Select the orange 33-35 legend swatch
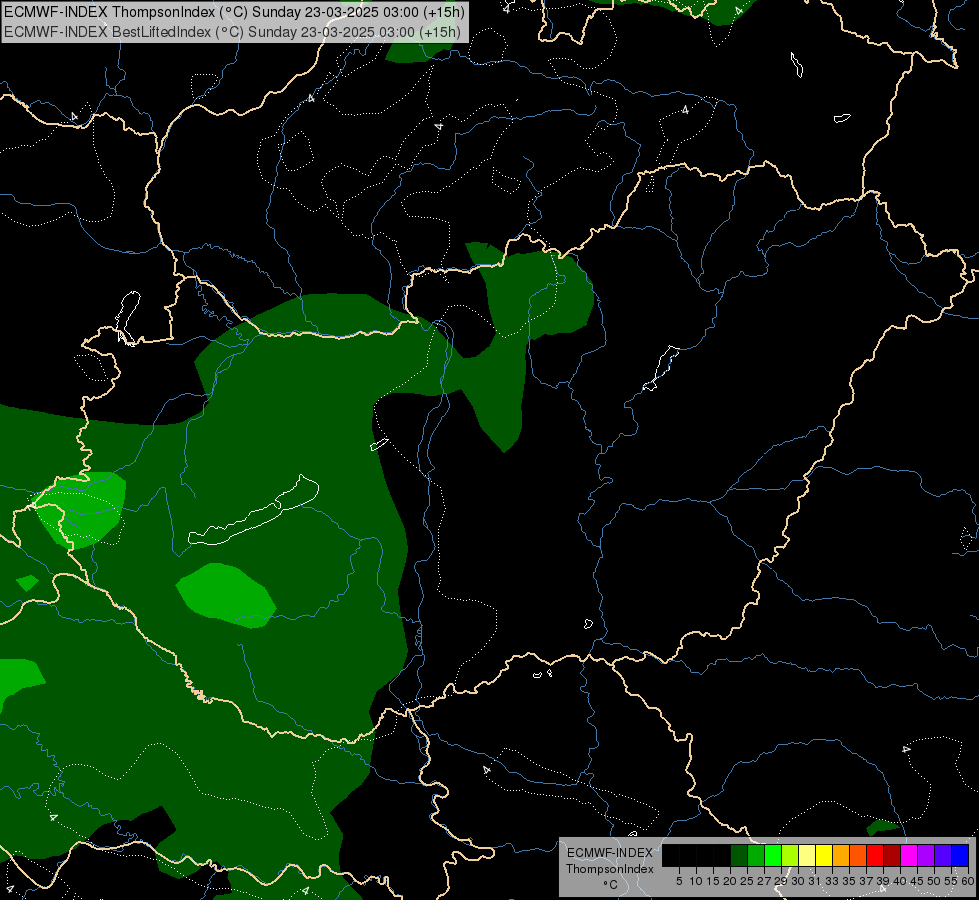Viewport: 979px width, 900px height. tap(840, 855)
